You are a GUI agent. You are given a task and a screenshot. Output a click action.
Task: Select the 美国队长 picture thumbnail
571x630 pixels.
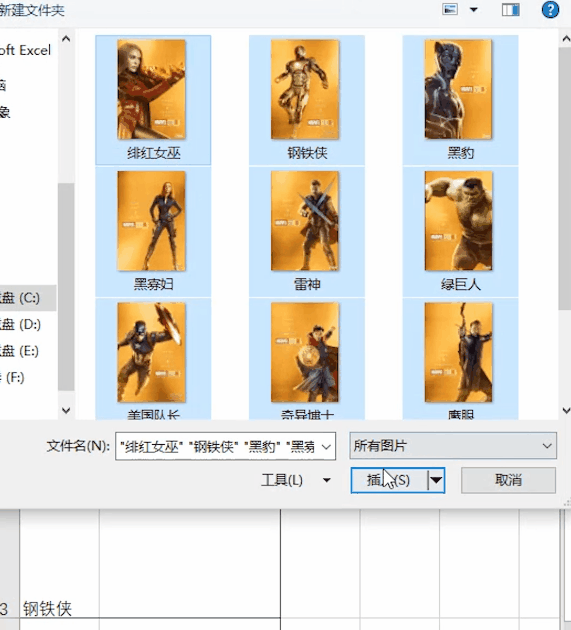(151, 352)
